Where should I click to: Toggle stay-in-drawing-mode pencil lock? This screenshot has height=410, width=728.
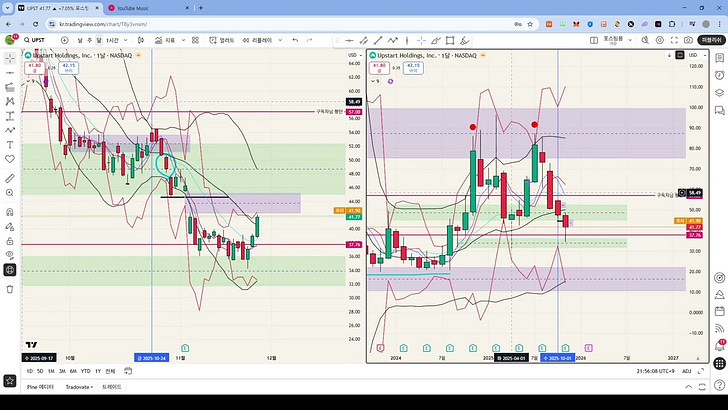coord(10,227)
